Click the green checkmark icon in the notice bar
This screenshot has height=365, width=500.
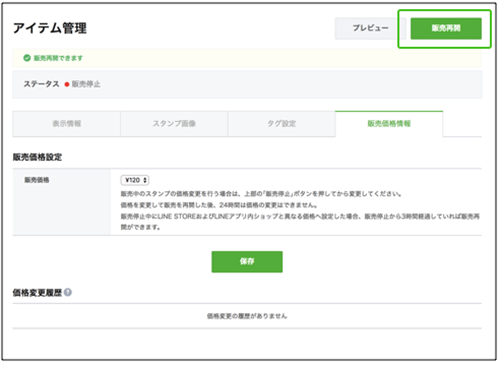point(27,58)
